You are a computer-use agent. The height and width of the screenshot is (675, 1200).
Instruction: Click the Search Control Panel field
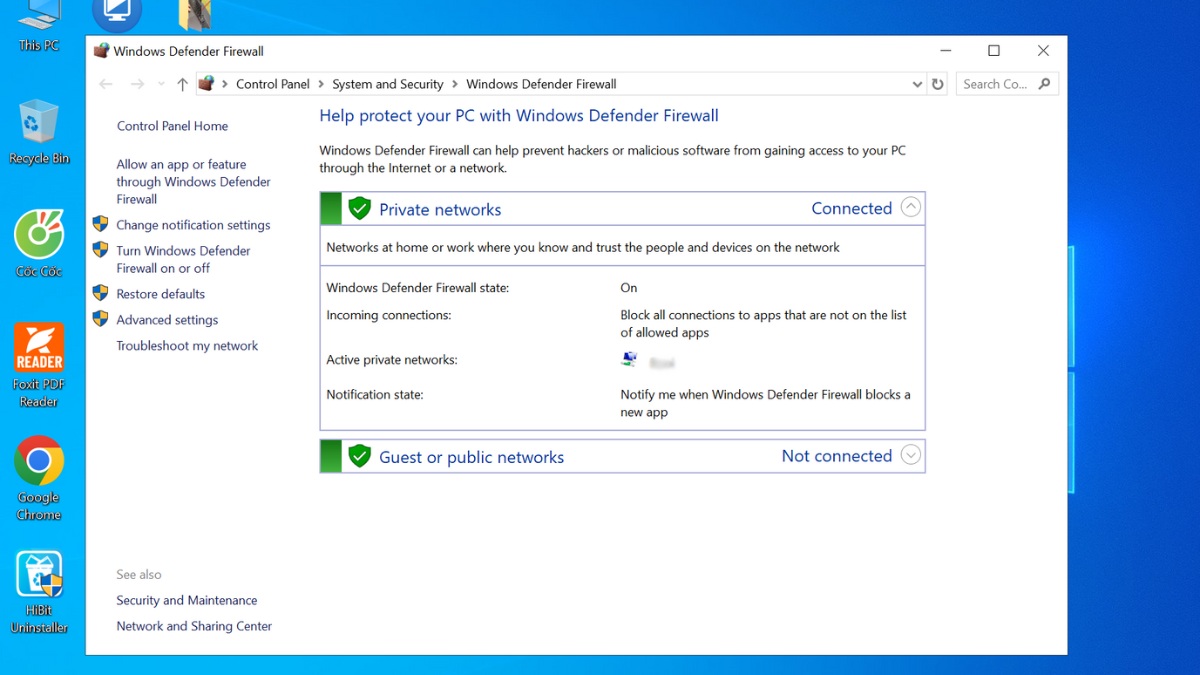995,84
